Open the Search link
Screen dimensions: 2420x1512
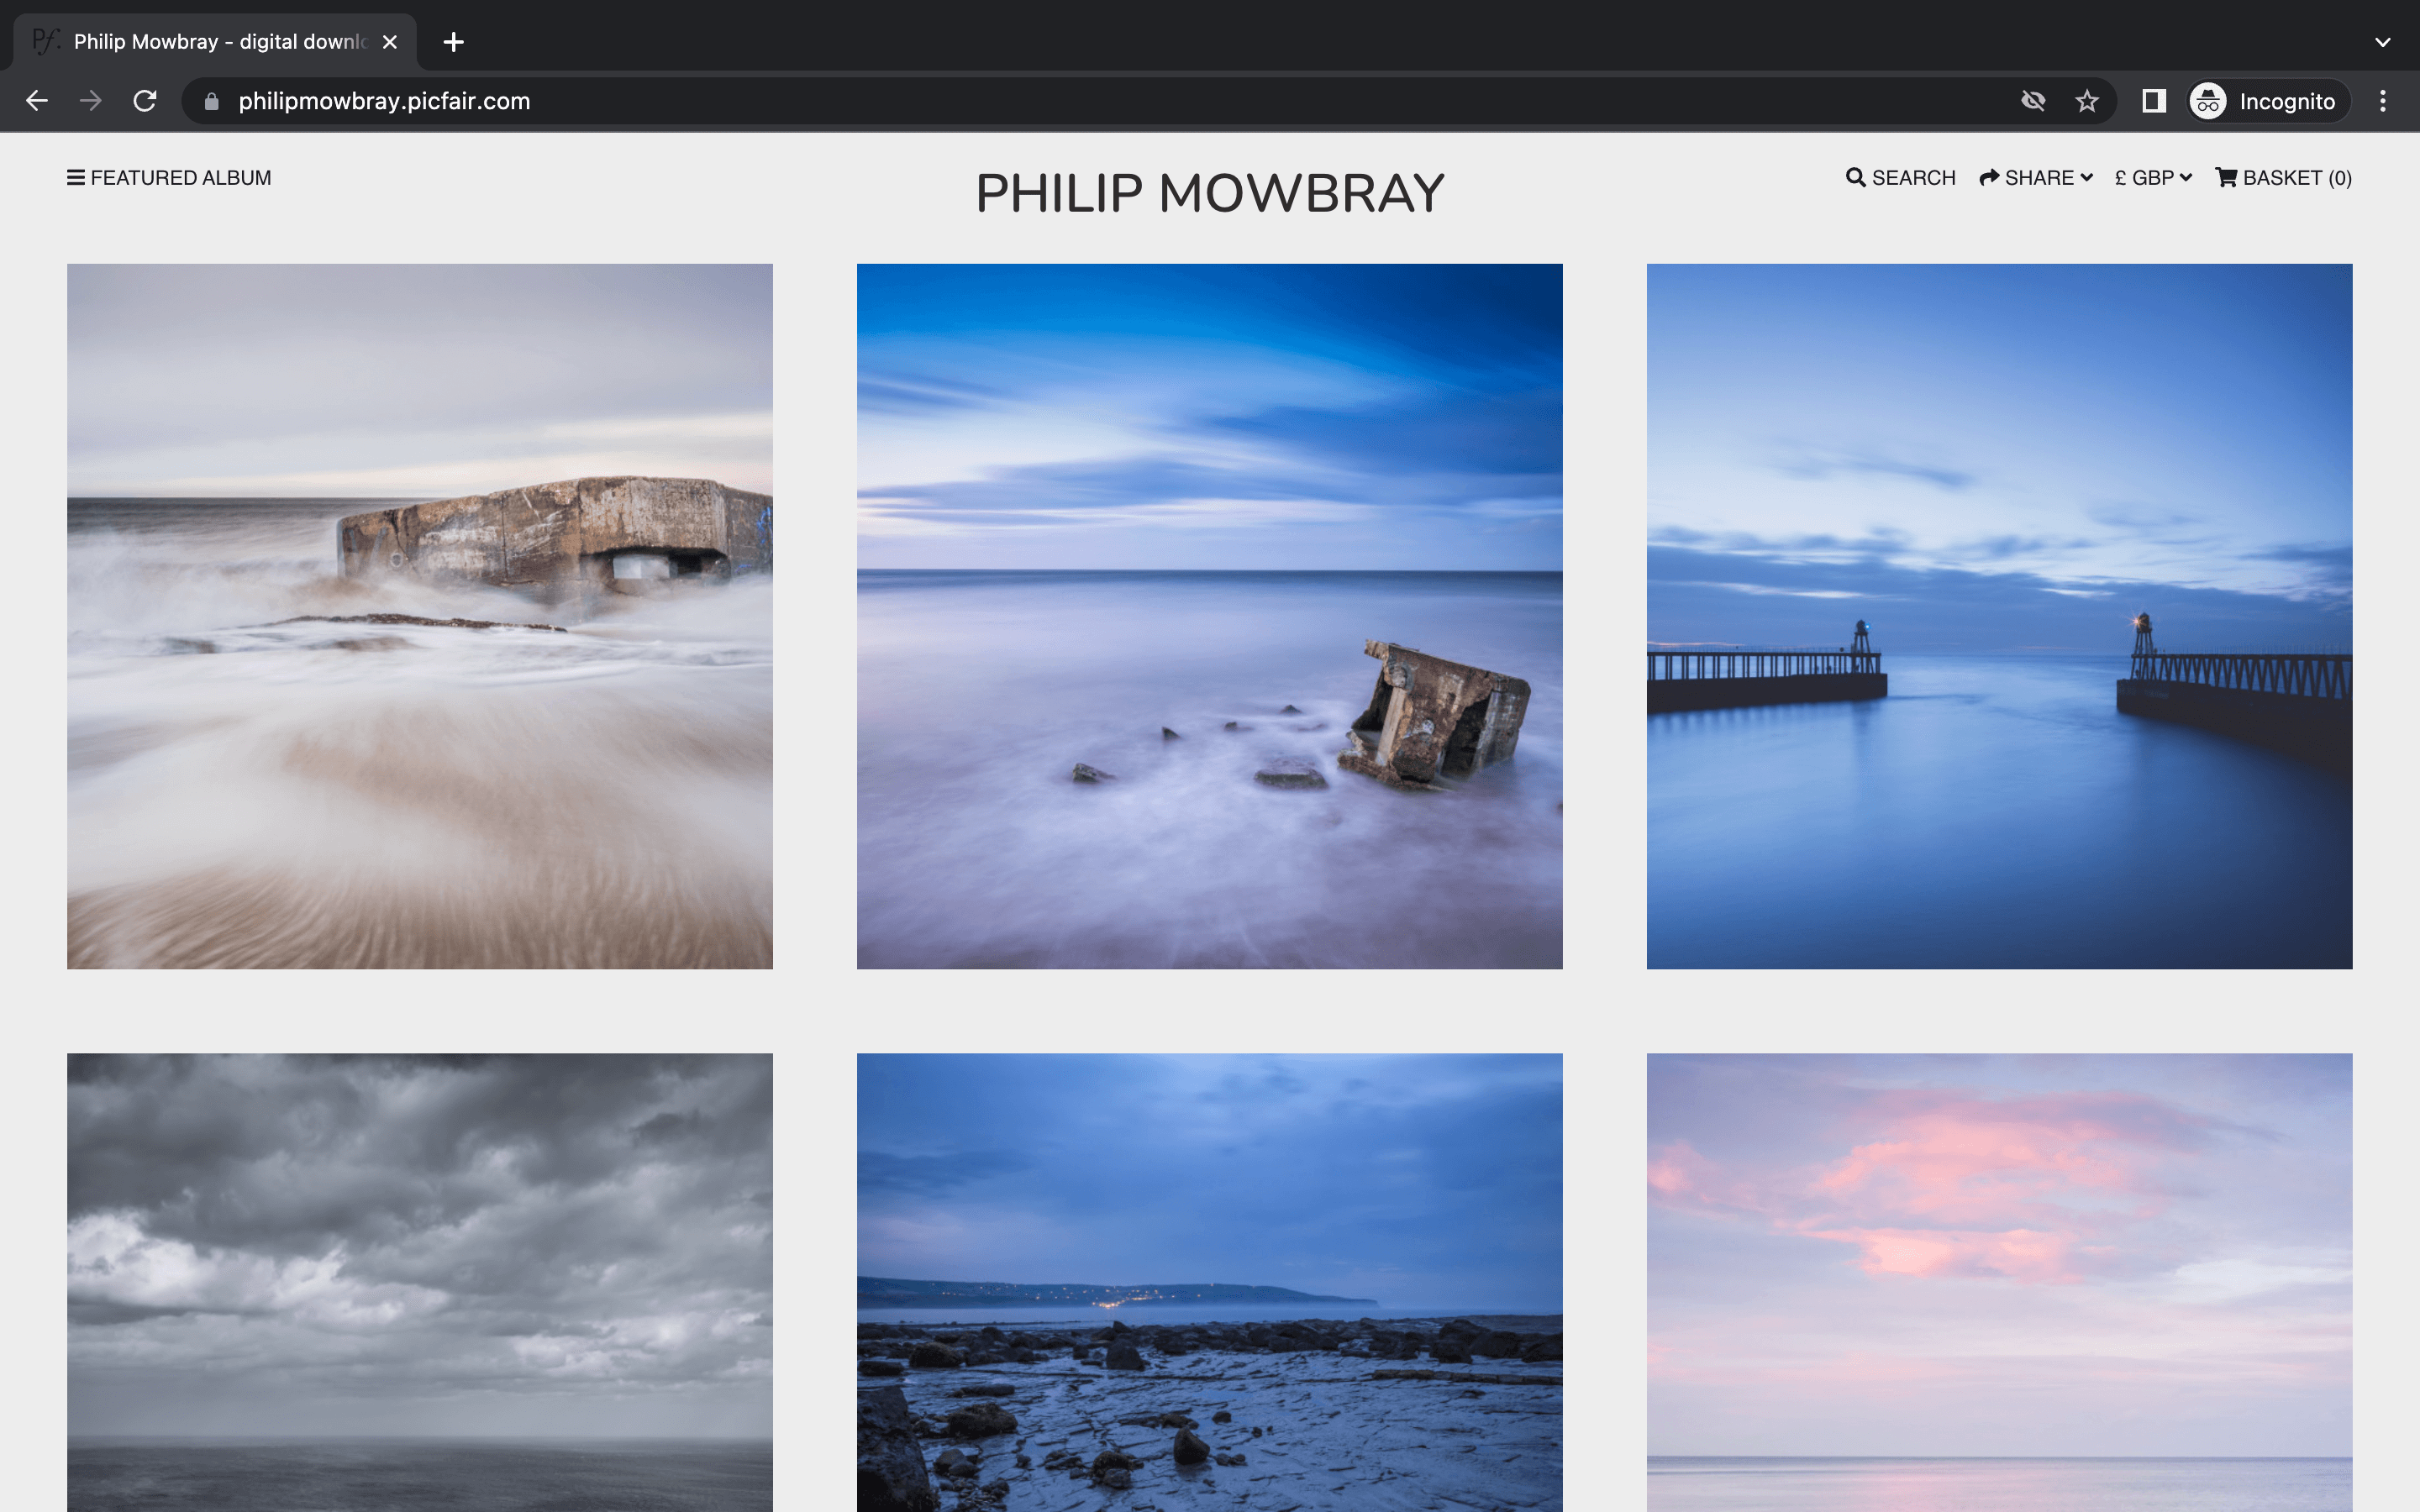point(1900,178)
